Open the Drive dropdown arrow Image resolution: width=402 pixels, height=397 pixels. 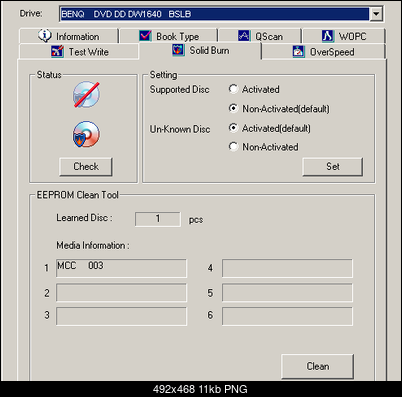[x=376, y=14]
